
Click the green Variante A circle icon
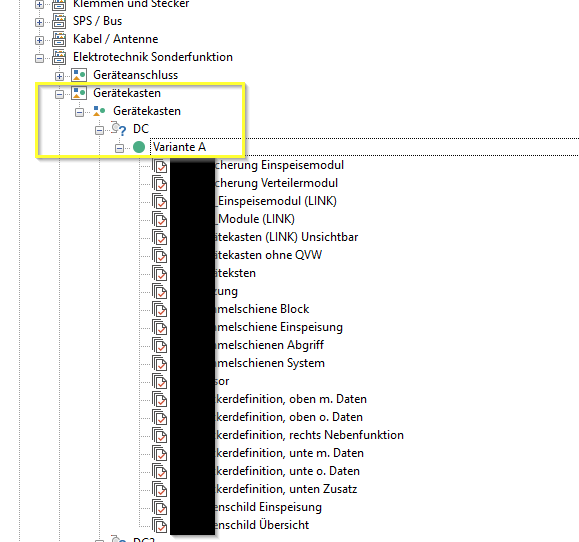point(139,147)
